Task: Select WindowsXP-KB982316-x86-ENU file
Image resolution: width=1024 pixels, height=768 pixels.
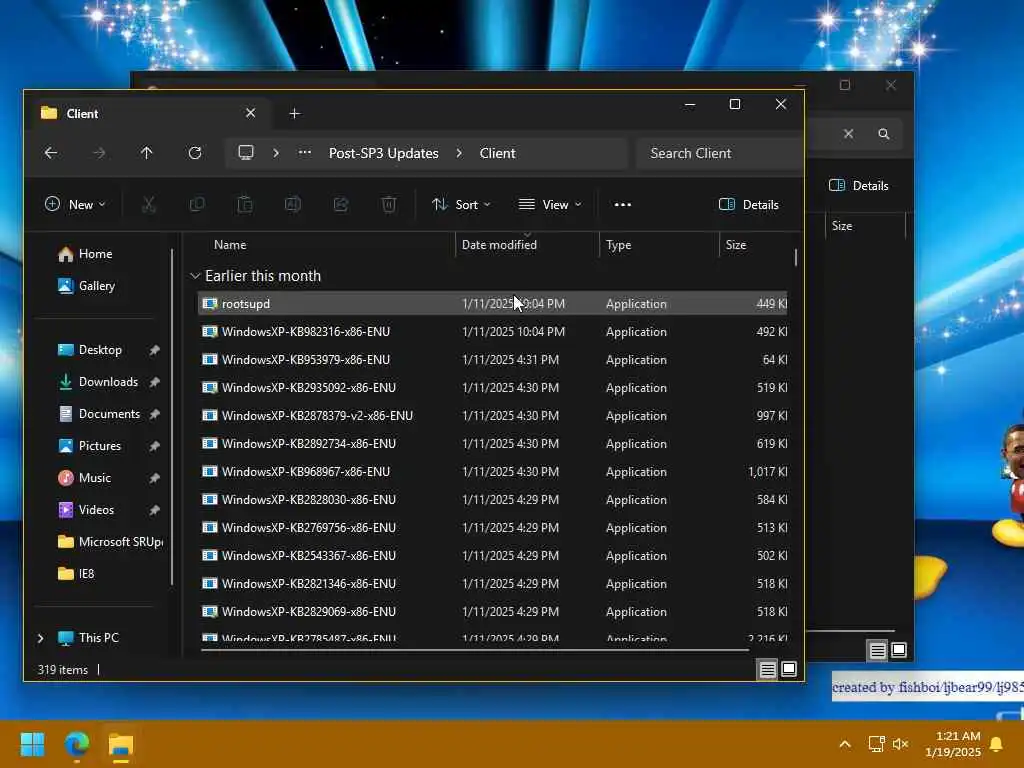Action: pos(492,332)
